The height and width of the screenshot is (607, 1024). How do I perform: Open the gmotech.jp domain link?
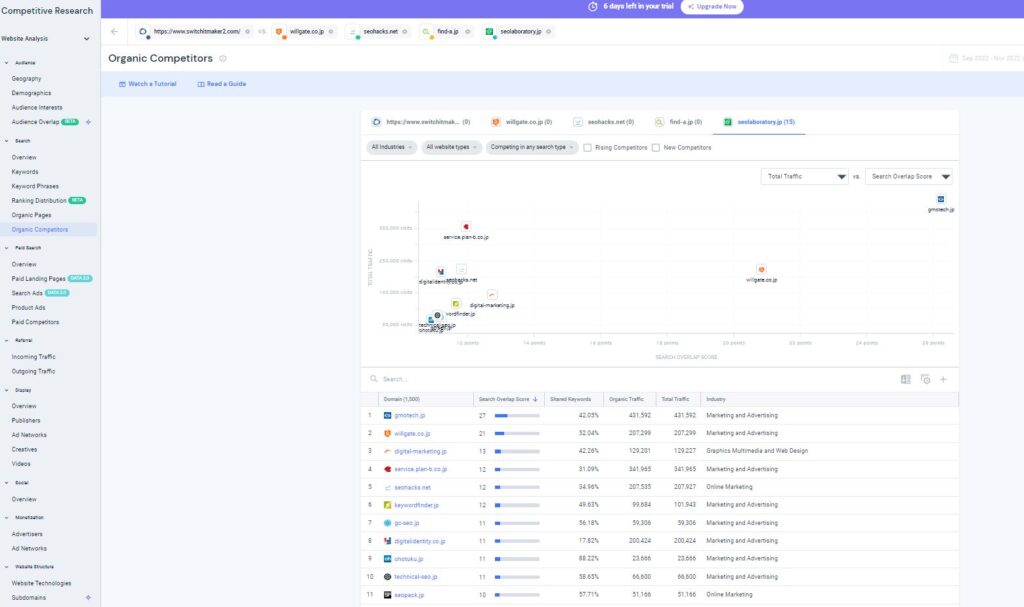click(x=409, y=416)
